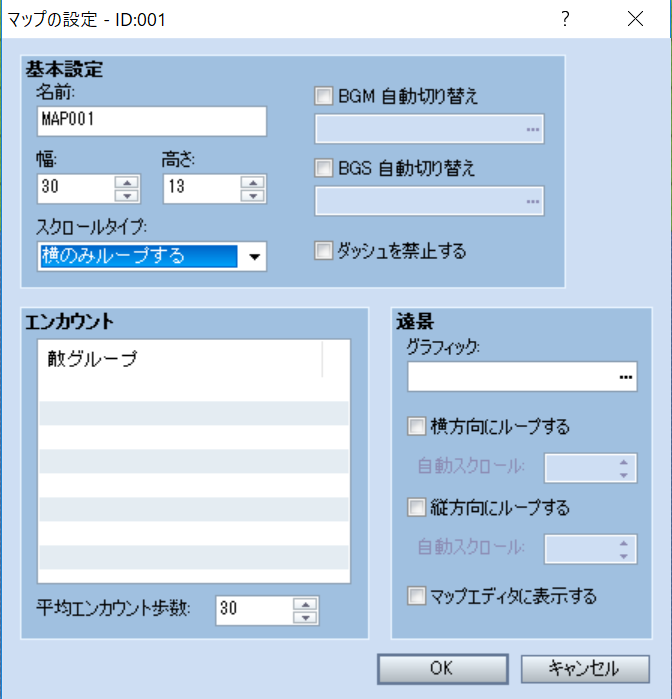Click the OK button
The width and height of the screenshot is (672, 699).
pyautogui.click(x=442, y=669)
